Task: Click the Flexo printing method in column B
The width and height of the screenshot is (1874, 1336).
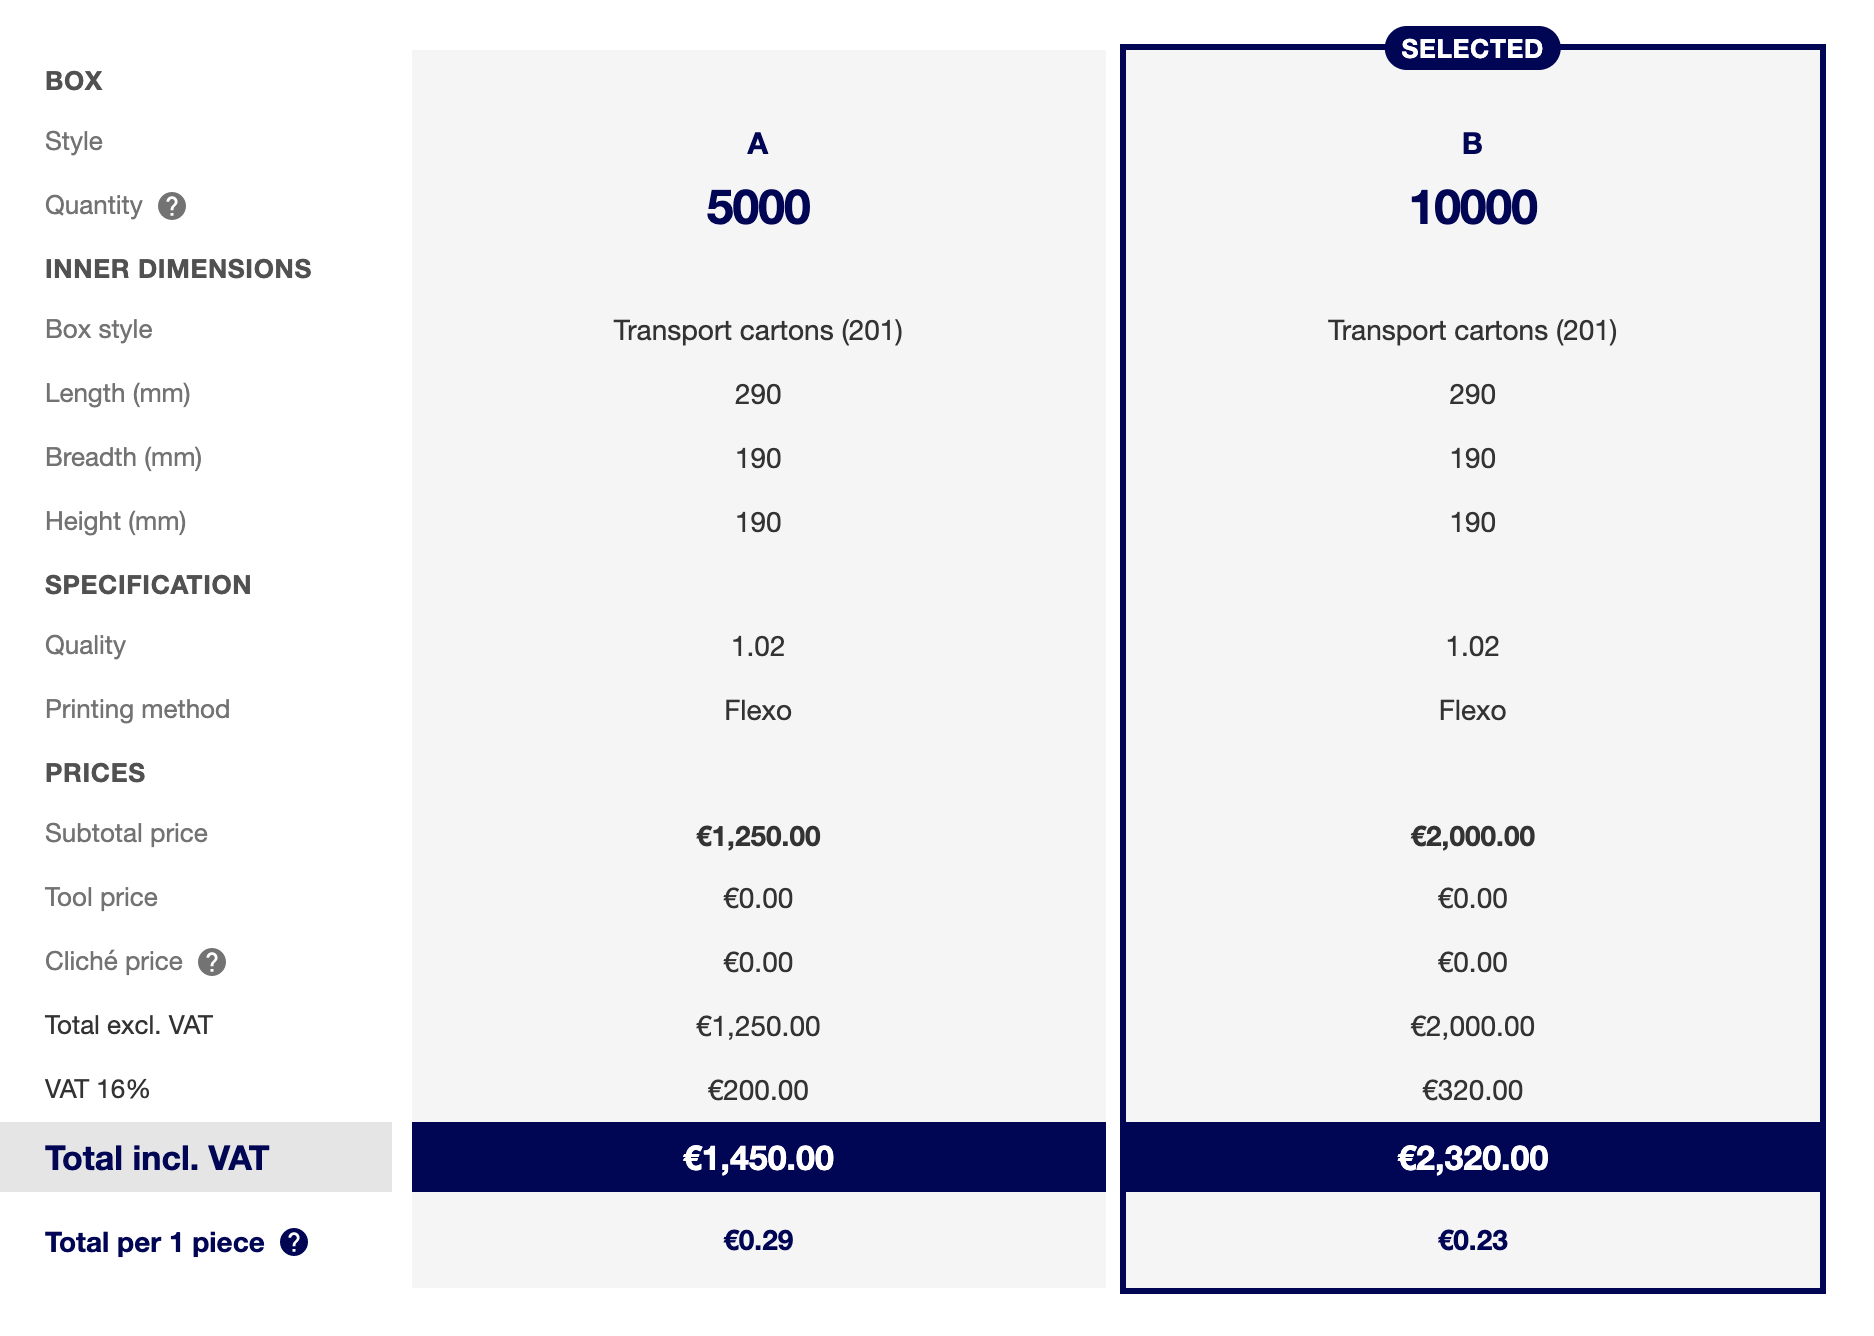Action: pyautogui.click(x=1472, y=711)
